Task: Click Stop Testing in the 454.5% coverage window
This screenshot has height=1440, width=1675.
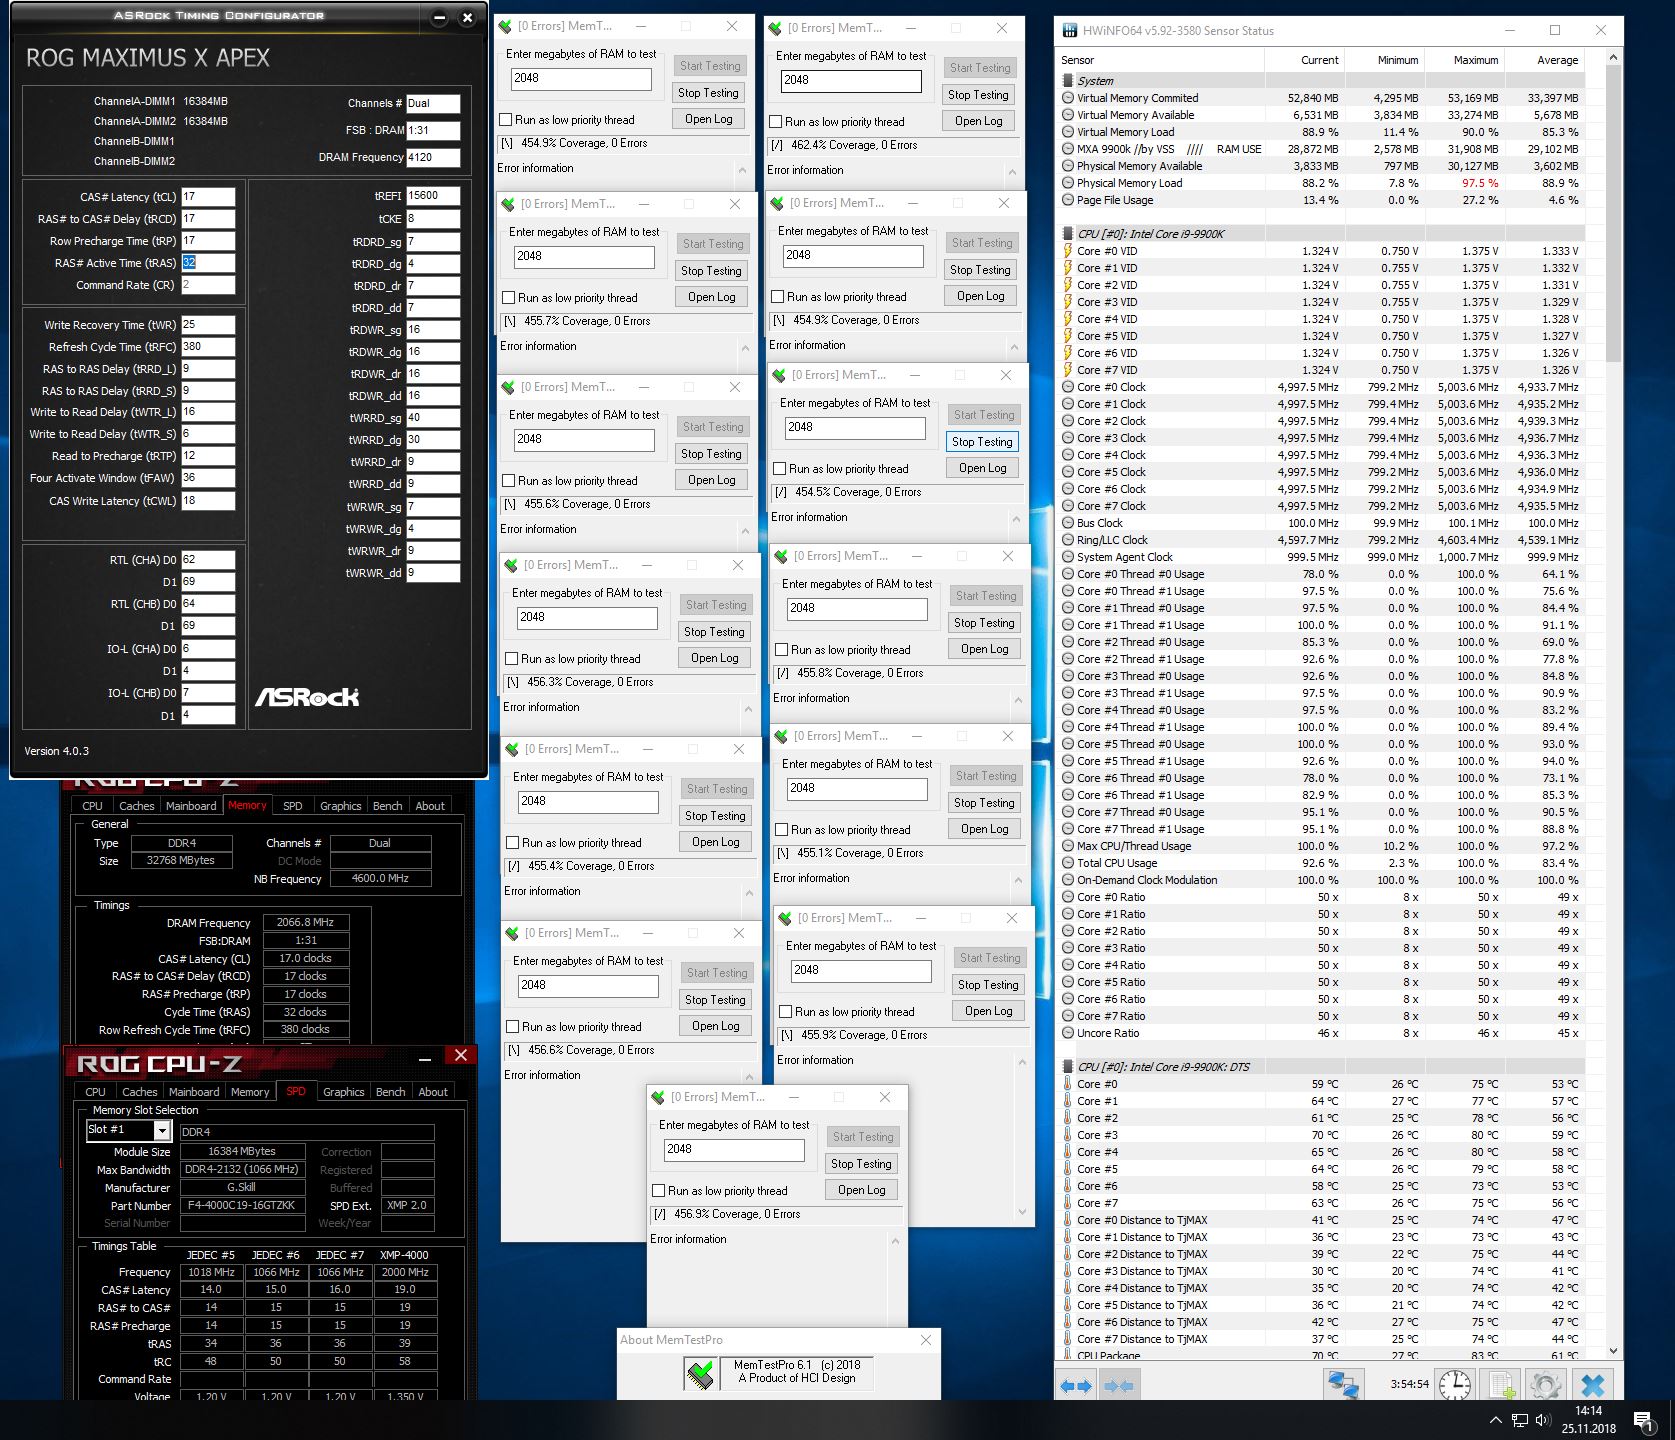Action: [x=983, y=442]
